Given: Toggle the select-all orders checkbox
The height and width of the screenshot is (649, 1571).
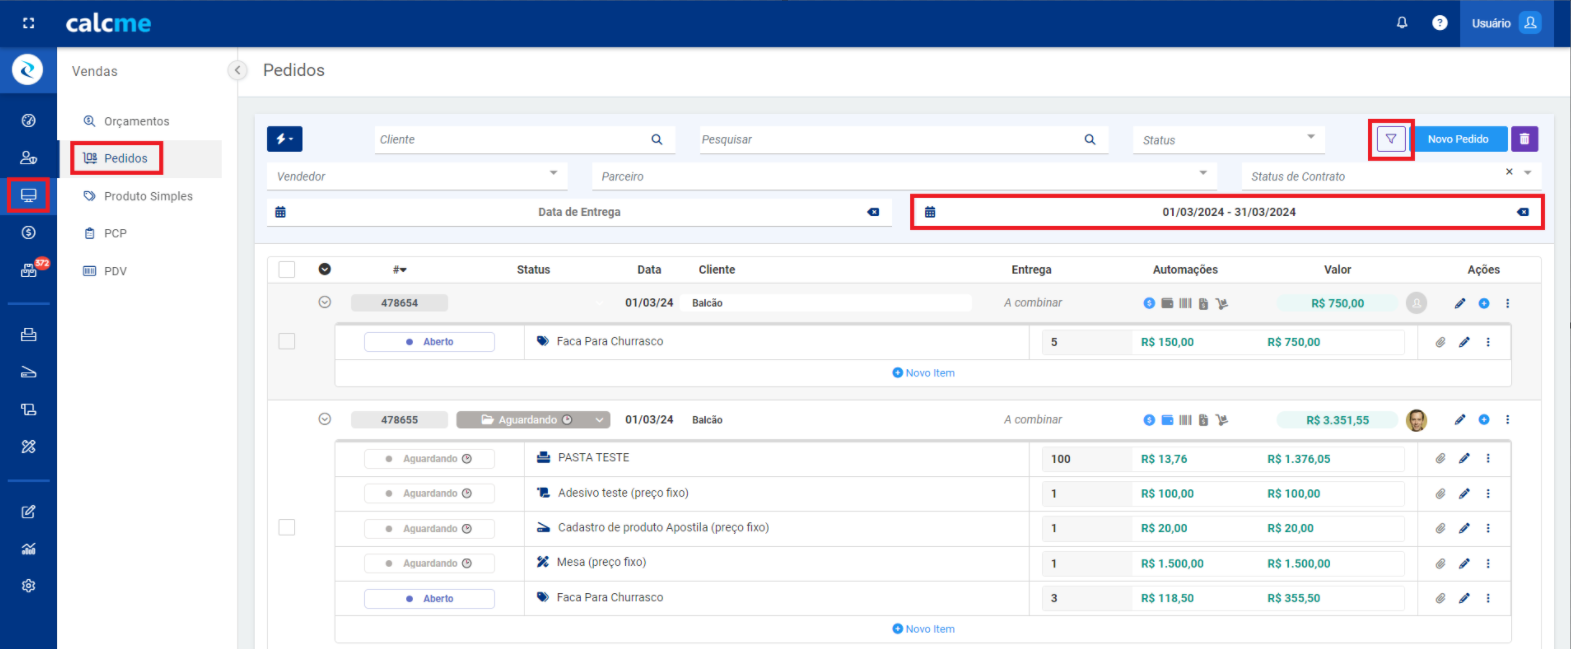Looking at the screenshot, I should (x=287, y=269).
